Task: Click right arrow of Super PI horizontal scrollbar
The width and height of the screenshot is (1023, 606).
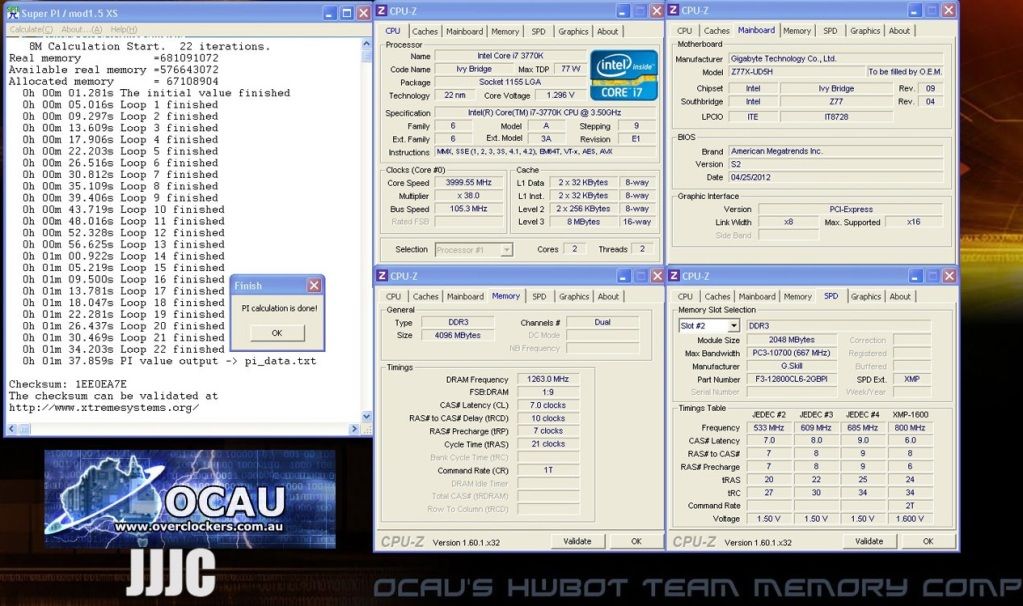Action: click(354, 429)
